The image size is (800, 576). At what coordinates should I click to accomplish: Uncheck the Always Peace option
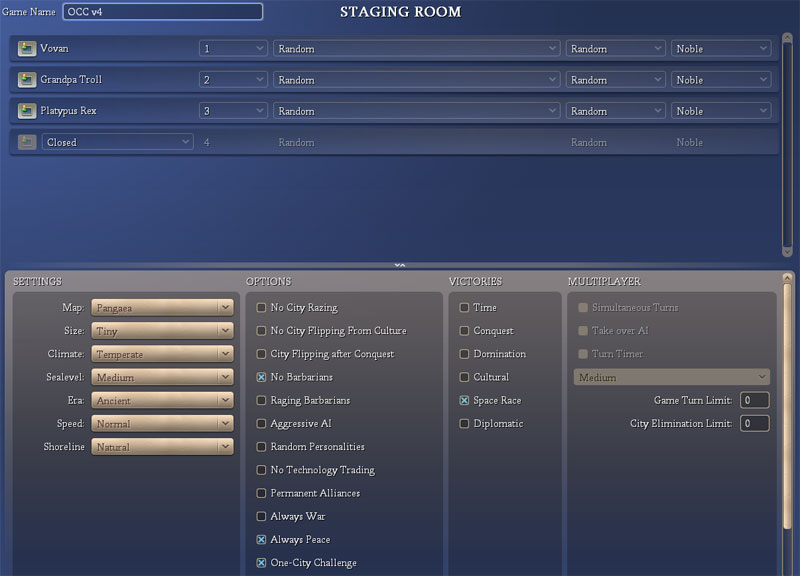click(x=261, y=539)
